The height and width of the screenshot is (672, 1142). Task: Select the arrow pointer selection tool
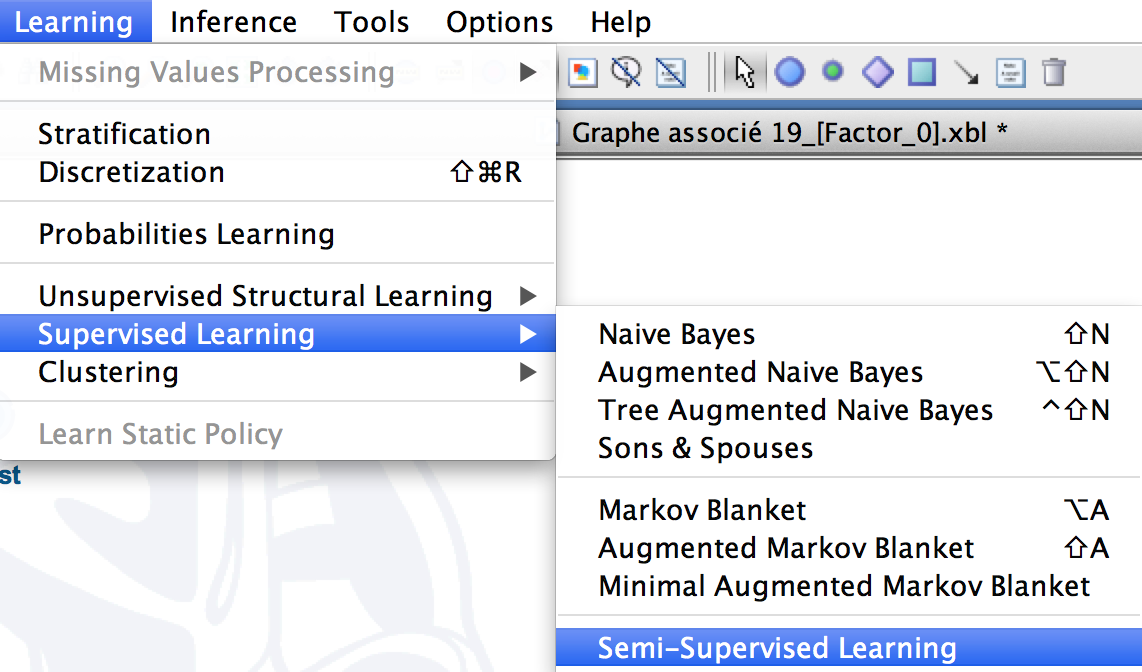pyautogui.click(x=744, y=72)
